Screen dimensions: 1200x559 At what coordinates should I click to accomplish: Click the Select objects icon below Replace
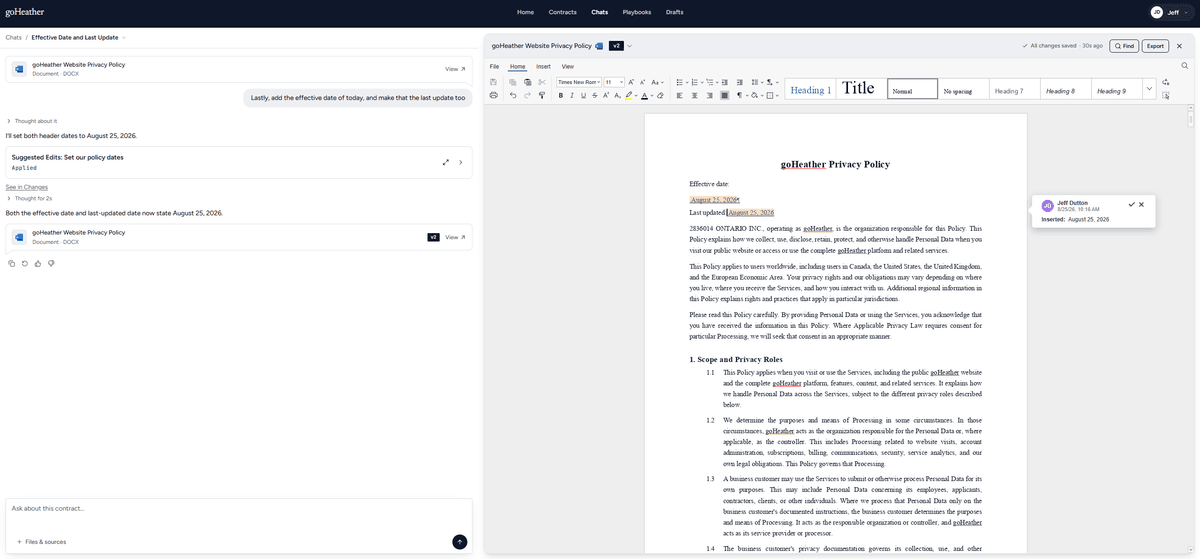click(1166, 95)
